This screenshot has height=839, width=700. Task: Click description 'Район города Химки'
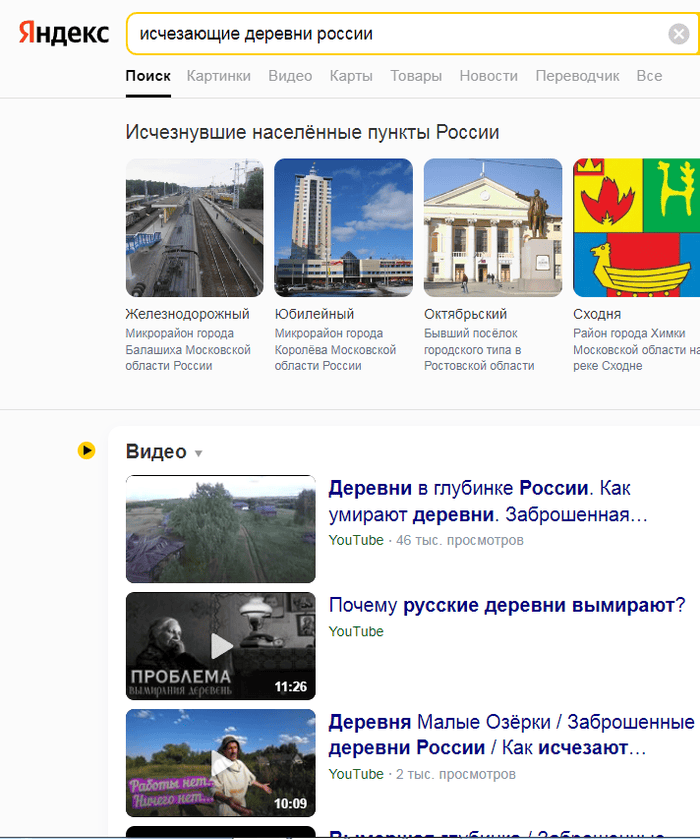[x=636, y=349]
